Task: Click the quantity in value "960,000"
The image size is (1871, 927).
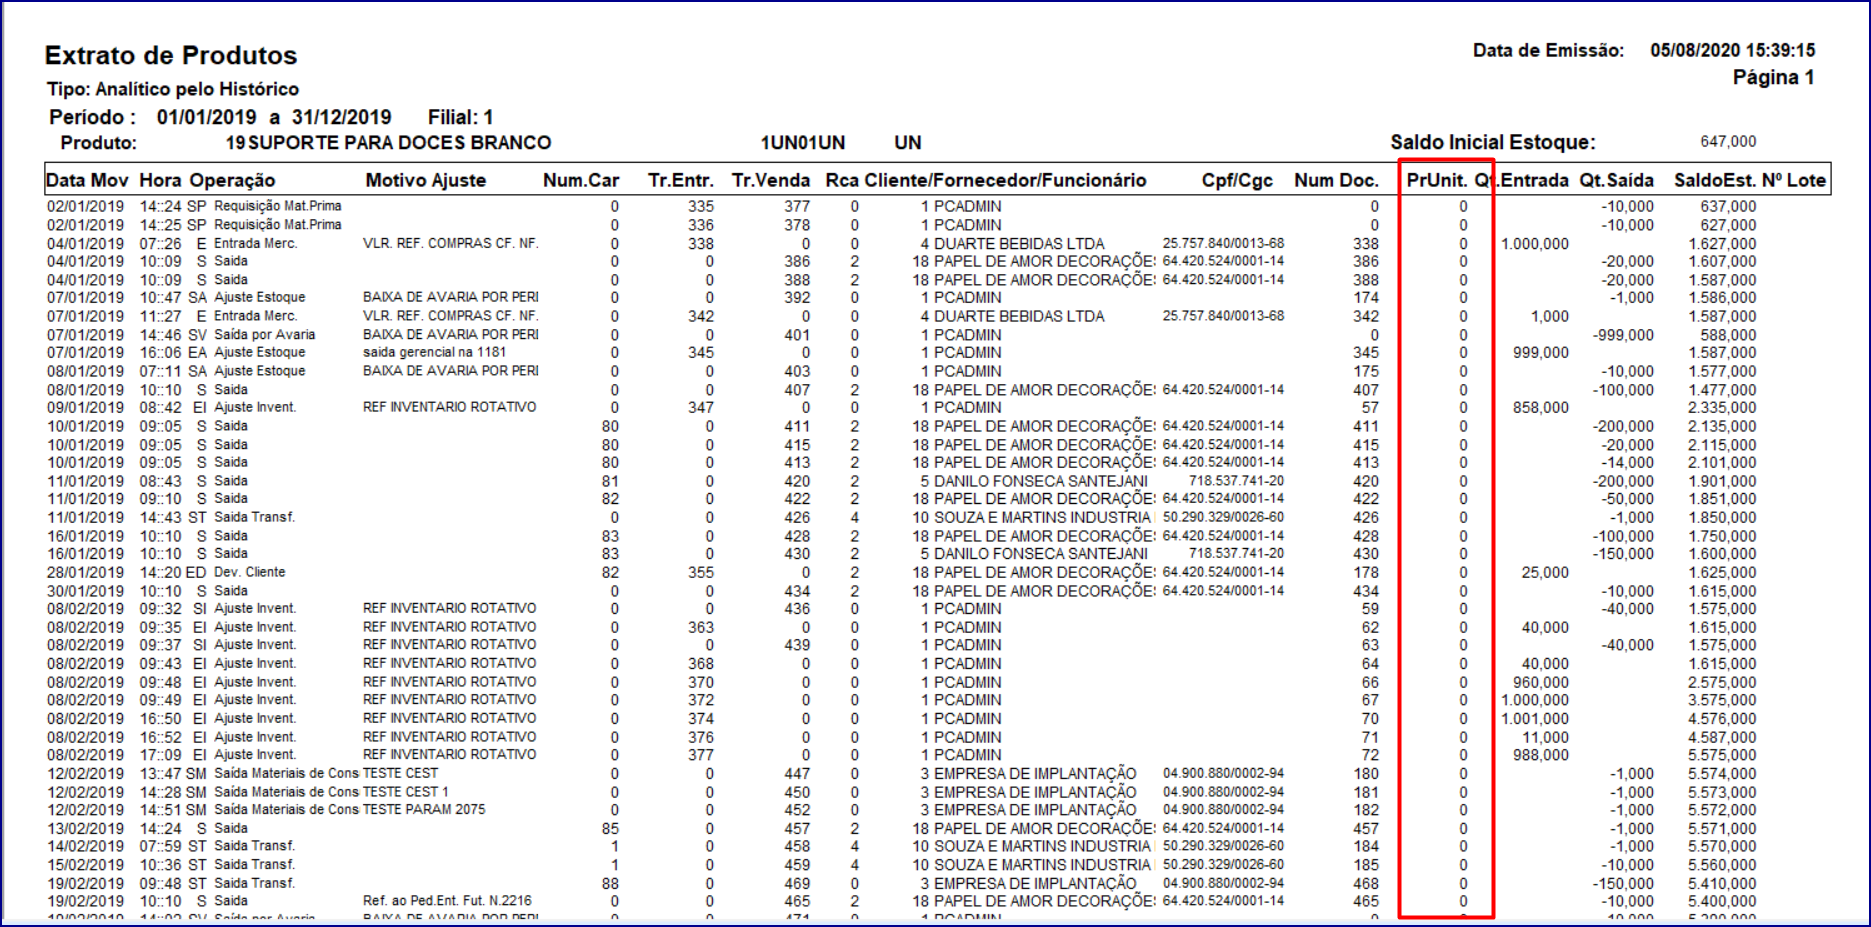Action: pos(1541,682)
